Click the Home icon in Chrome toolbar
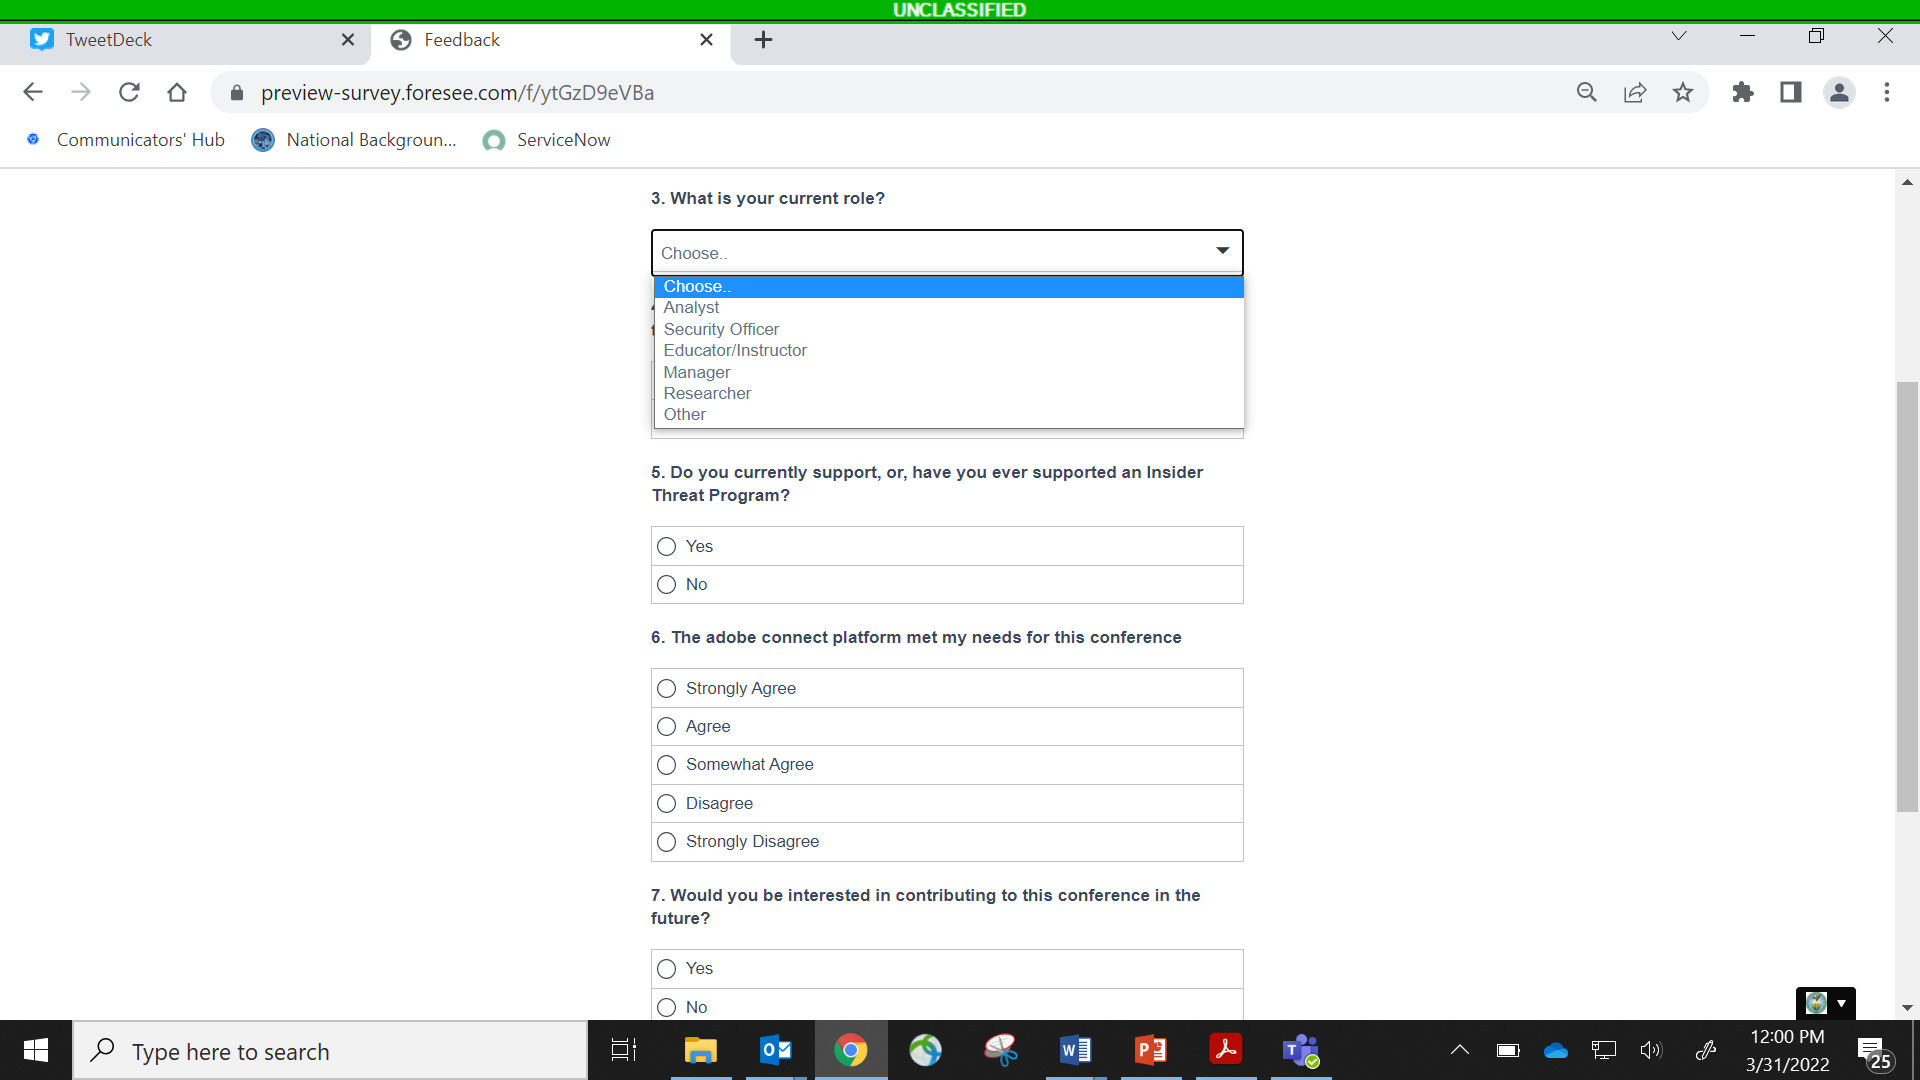The image size is (1920, 1080). (x=177, y=92)
